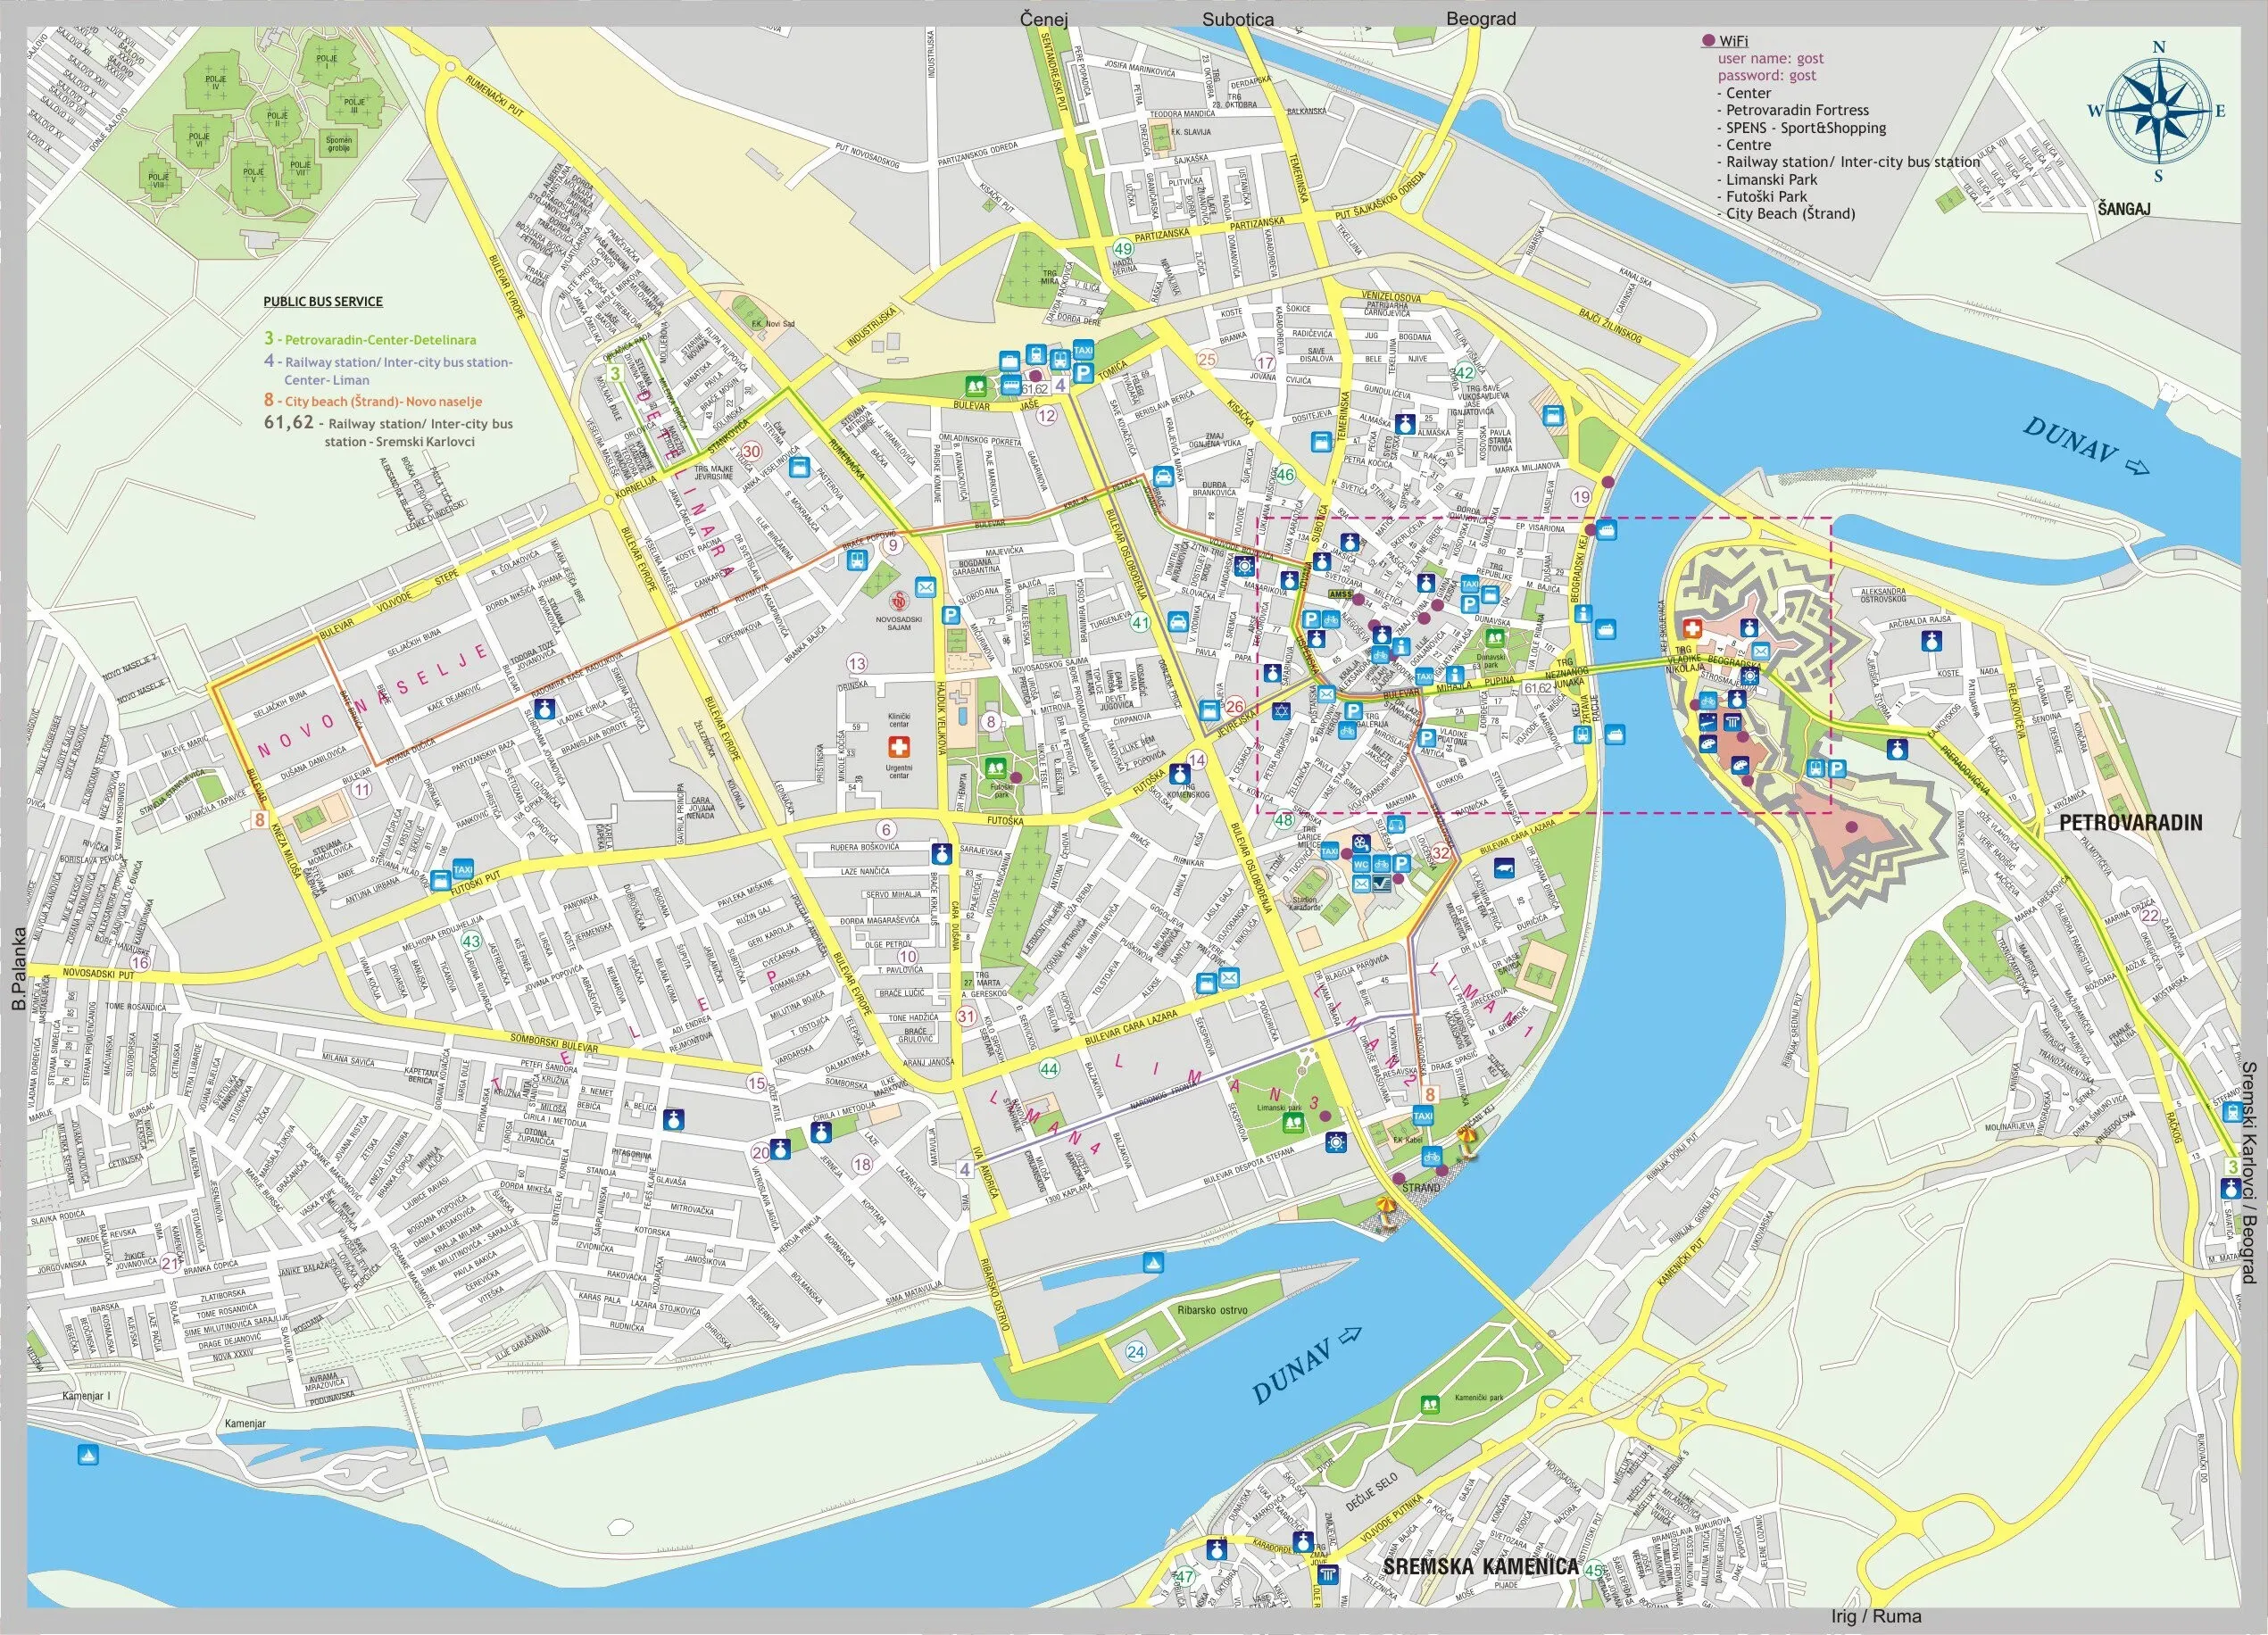The width and height of the screenshot is (2268, 1635).
Task: Click the 'Irig / Ruma' direction label
Action: pos(1875,1616)
